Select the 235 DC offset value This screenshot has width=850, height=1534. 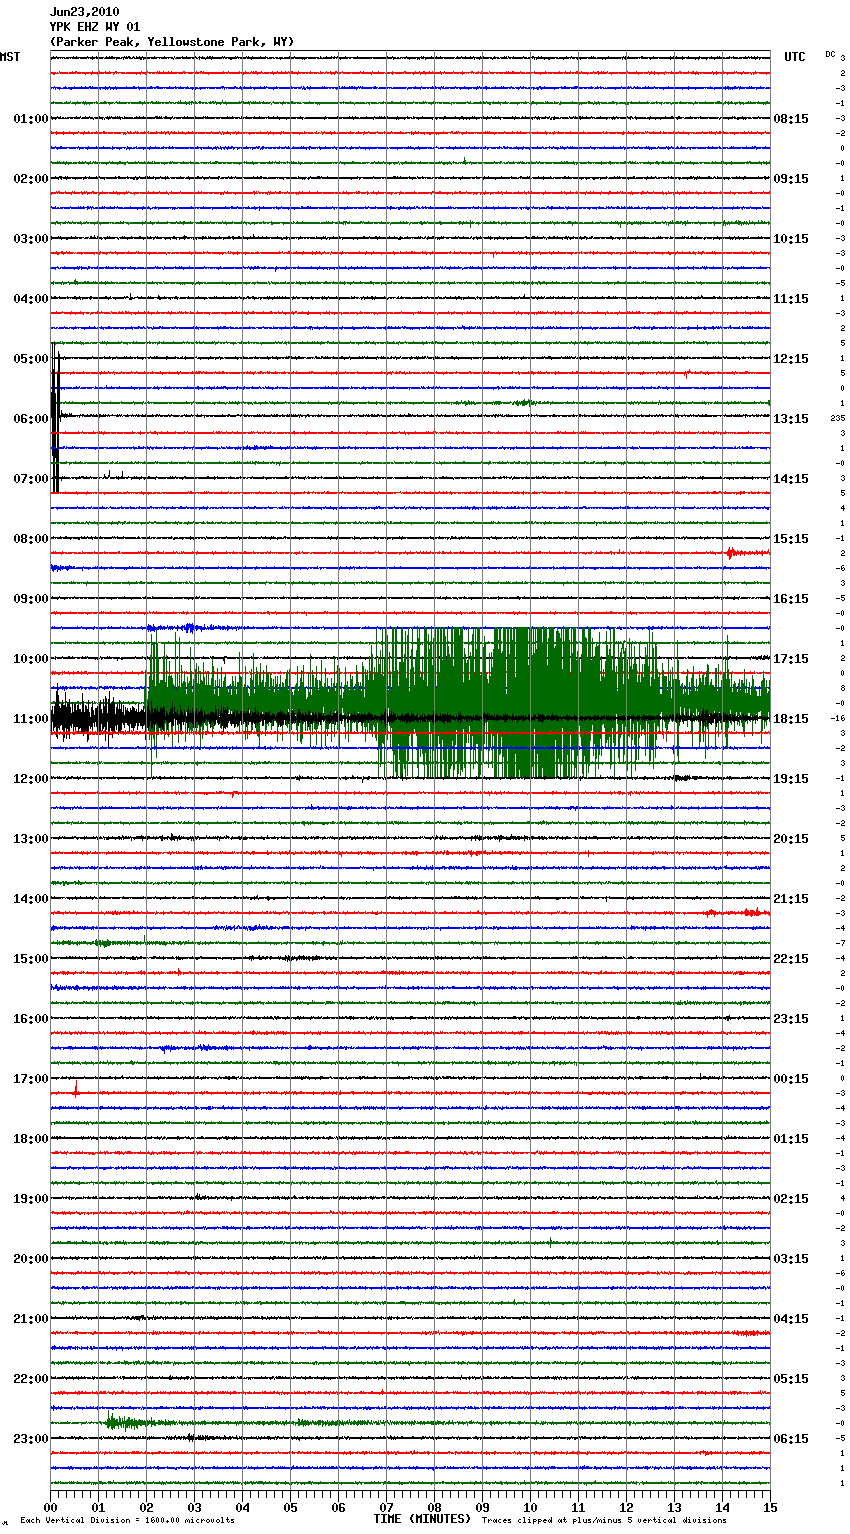click(x=837, y=418)
